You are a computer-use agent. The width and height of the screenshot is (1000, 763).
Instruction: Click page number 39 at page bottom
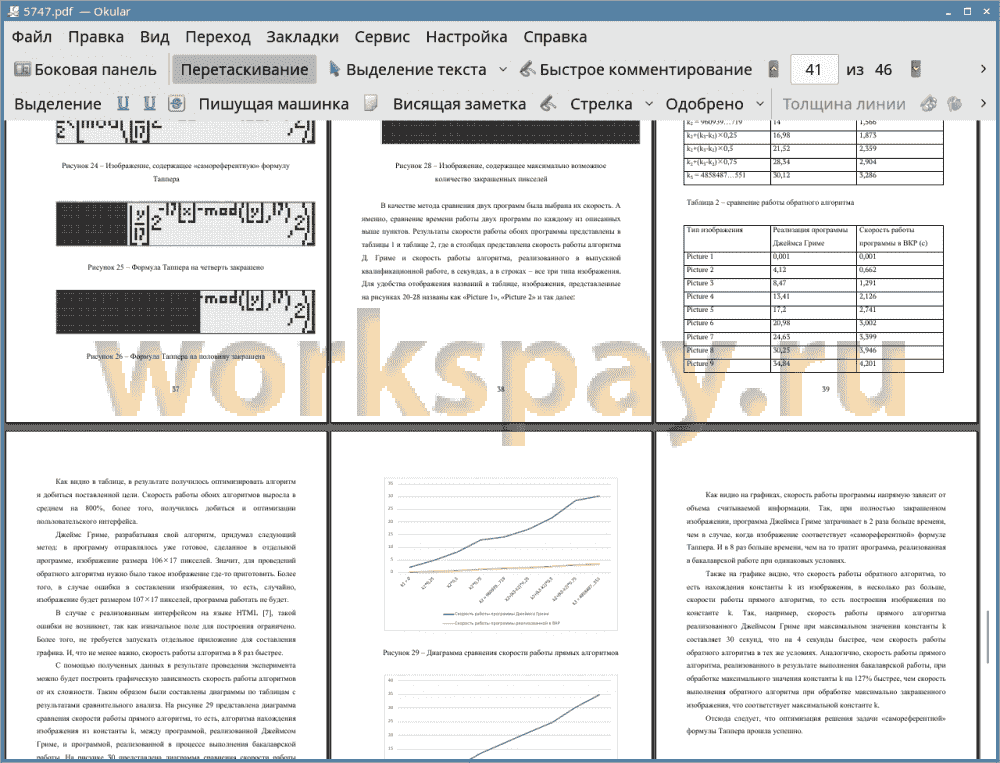pos(825,389)
